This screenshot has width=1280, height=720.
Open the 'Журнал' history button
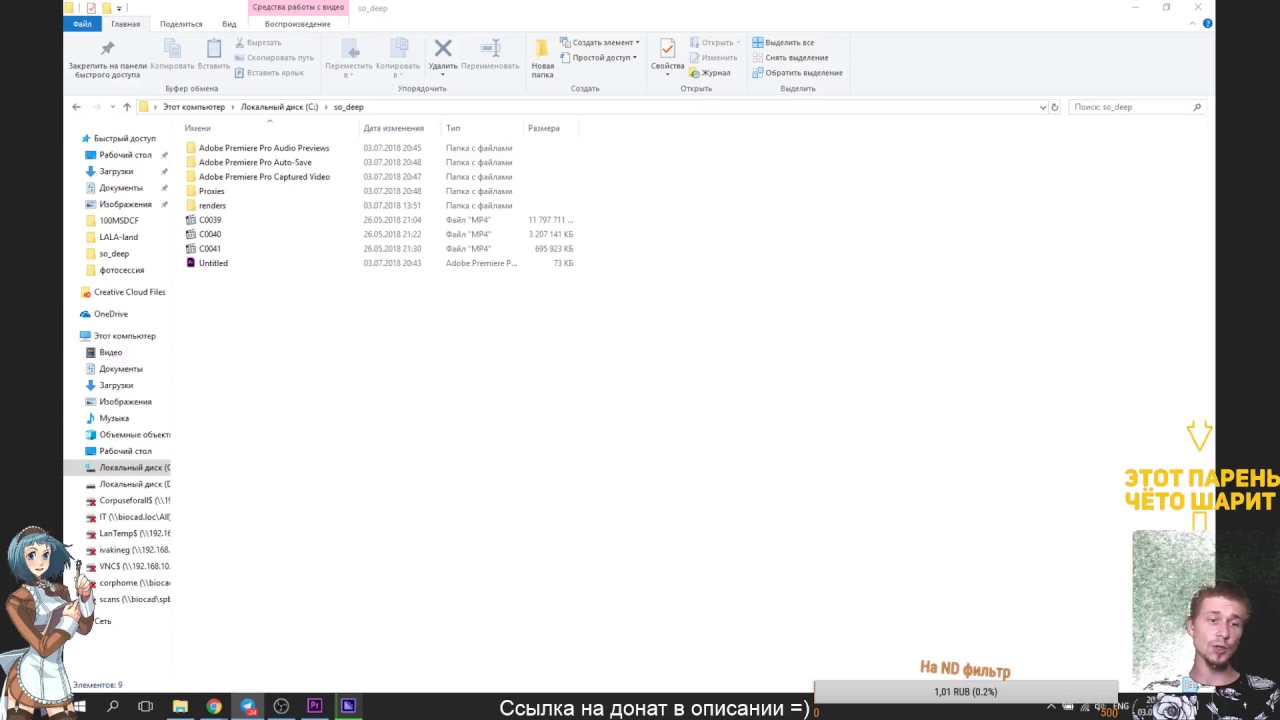click(x=710, y=73)
